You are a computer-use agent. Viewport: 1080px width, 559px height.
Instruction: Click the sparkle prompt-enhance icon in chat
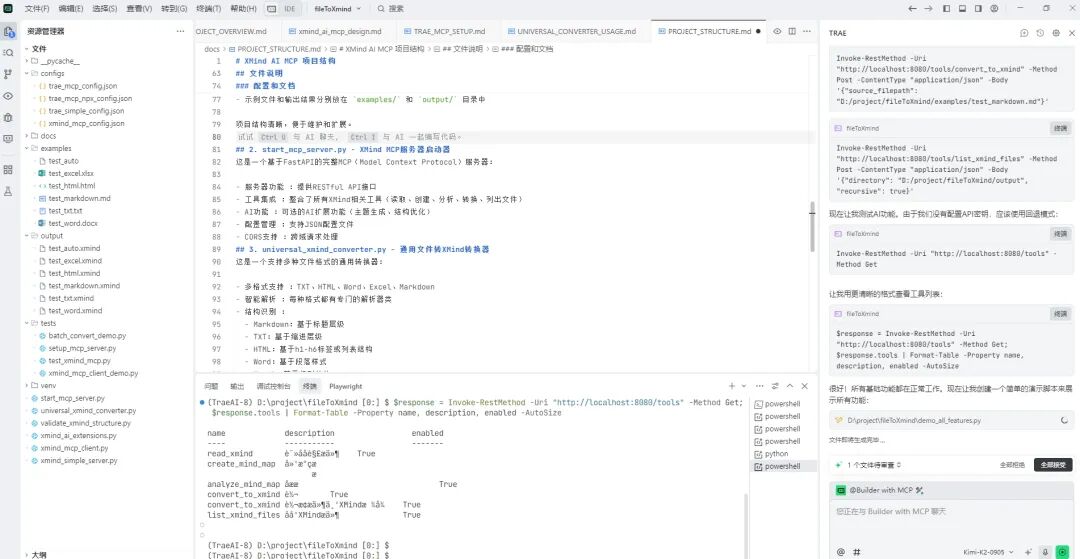tap(1028, 551)
